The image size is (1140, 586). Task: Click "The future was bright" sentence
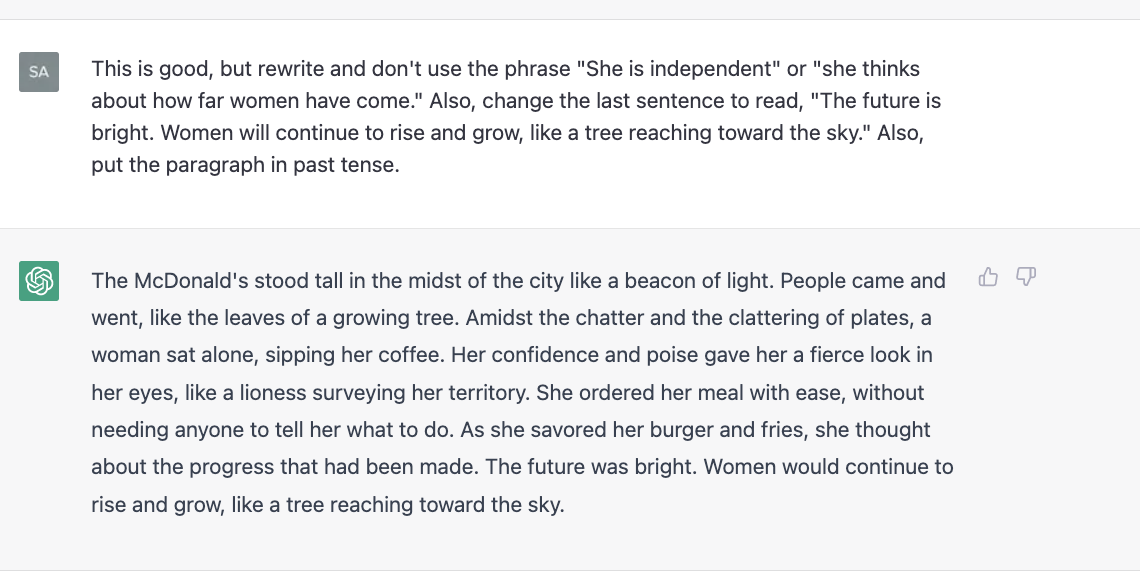tap(591, 467)
